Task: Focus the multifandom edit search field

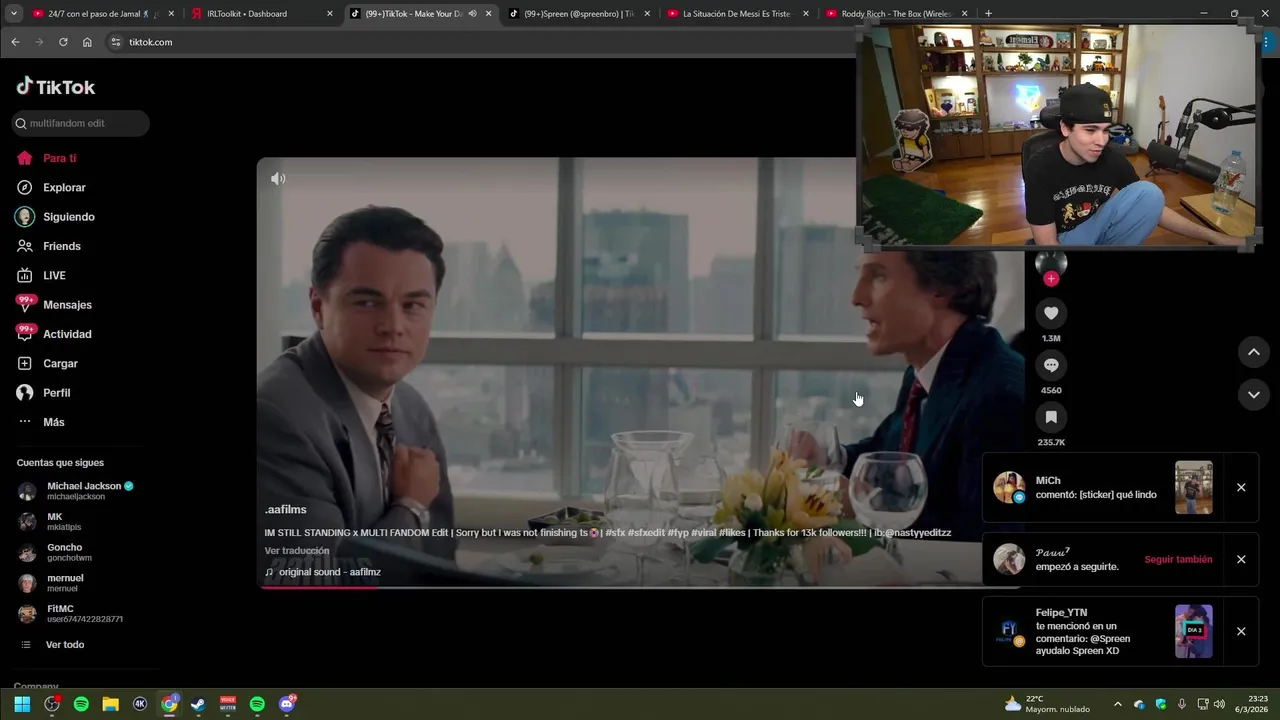Action: coord(81,123)
